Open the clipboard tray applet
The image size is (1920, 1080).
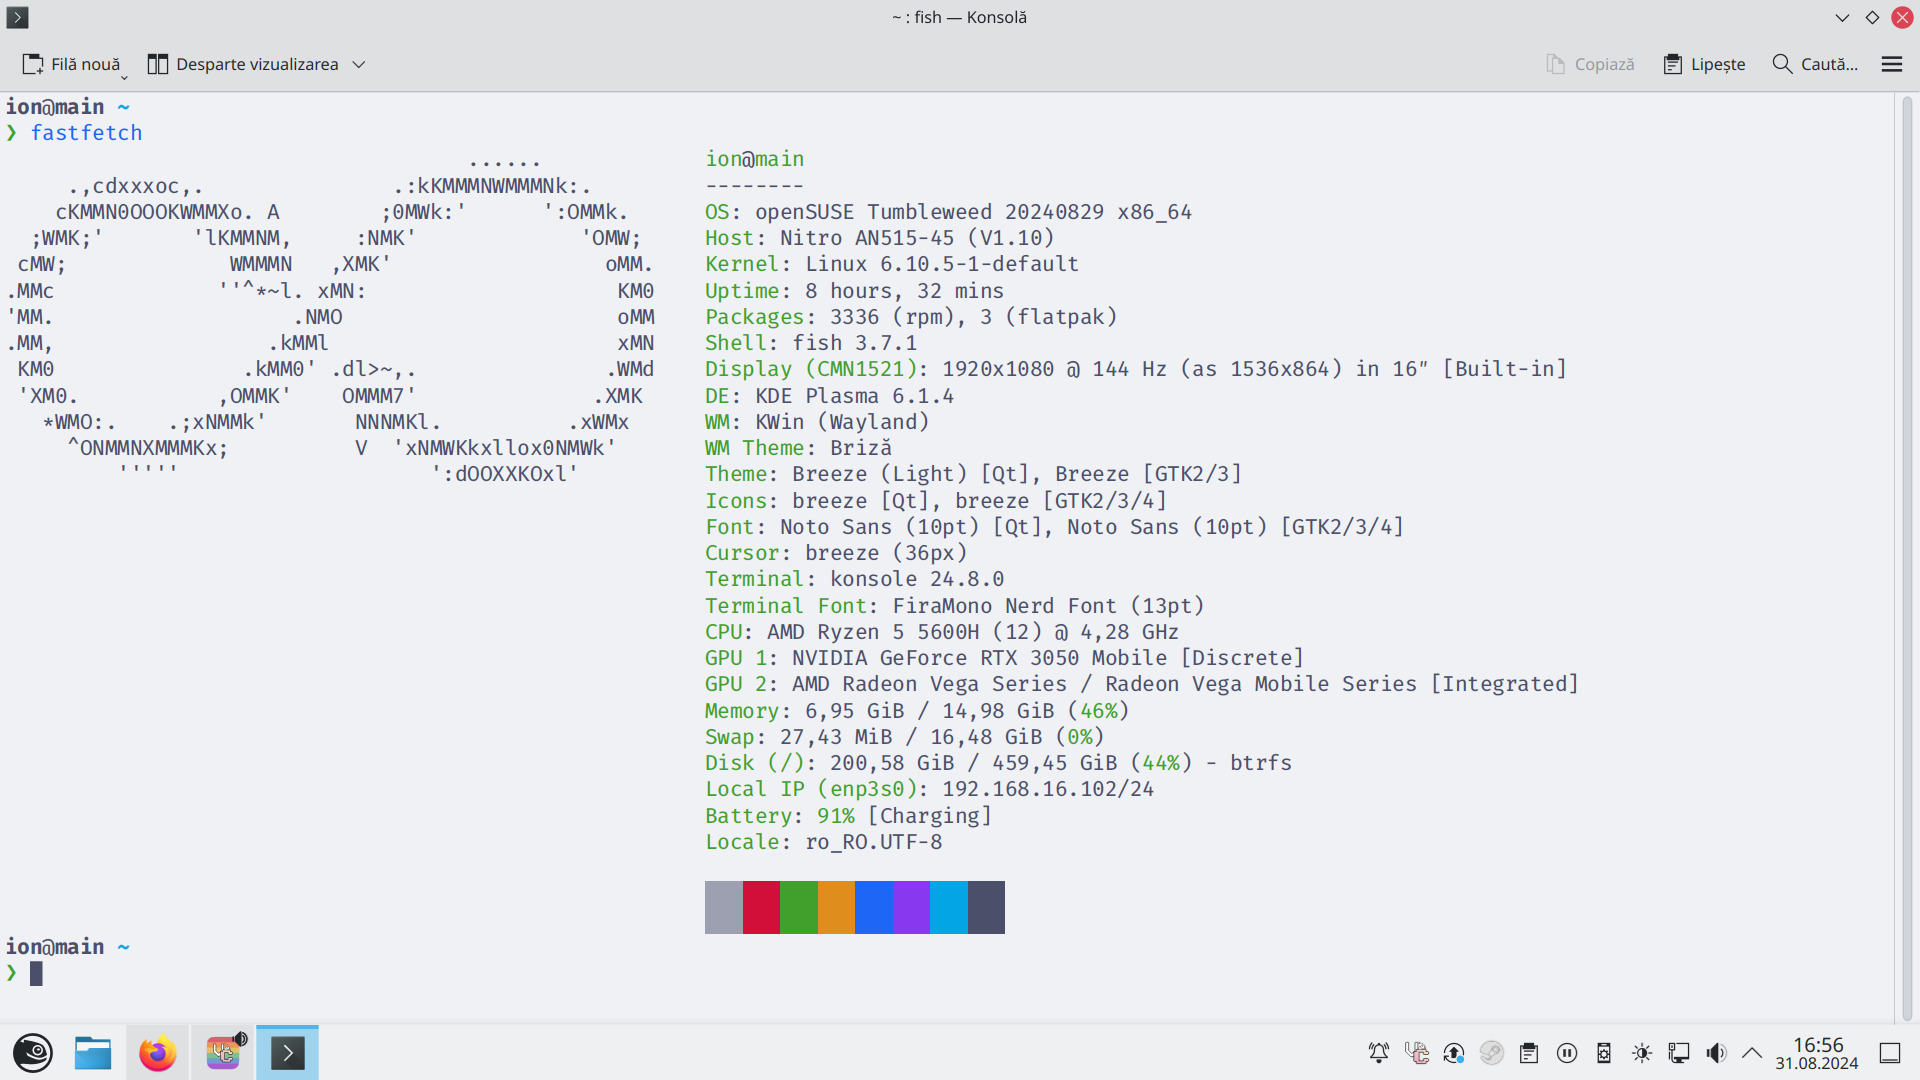coord(1529,1053)
